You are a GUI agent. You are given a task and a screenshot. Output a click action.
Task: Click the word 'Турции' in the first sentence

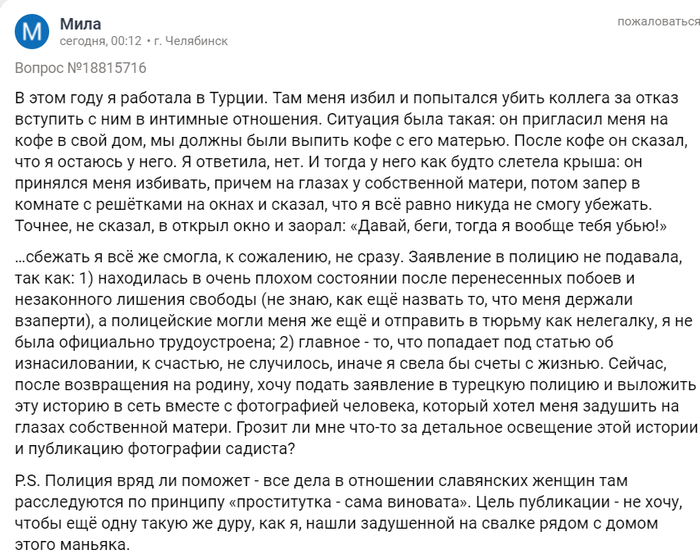237,98
